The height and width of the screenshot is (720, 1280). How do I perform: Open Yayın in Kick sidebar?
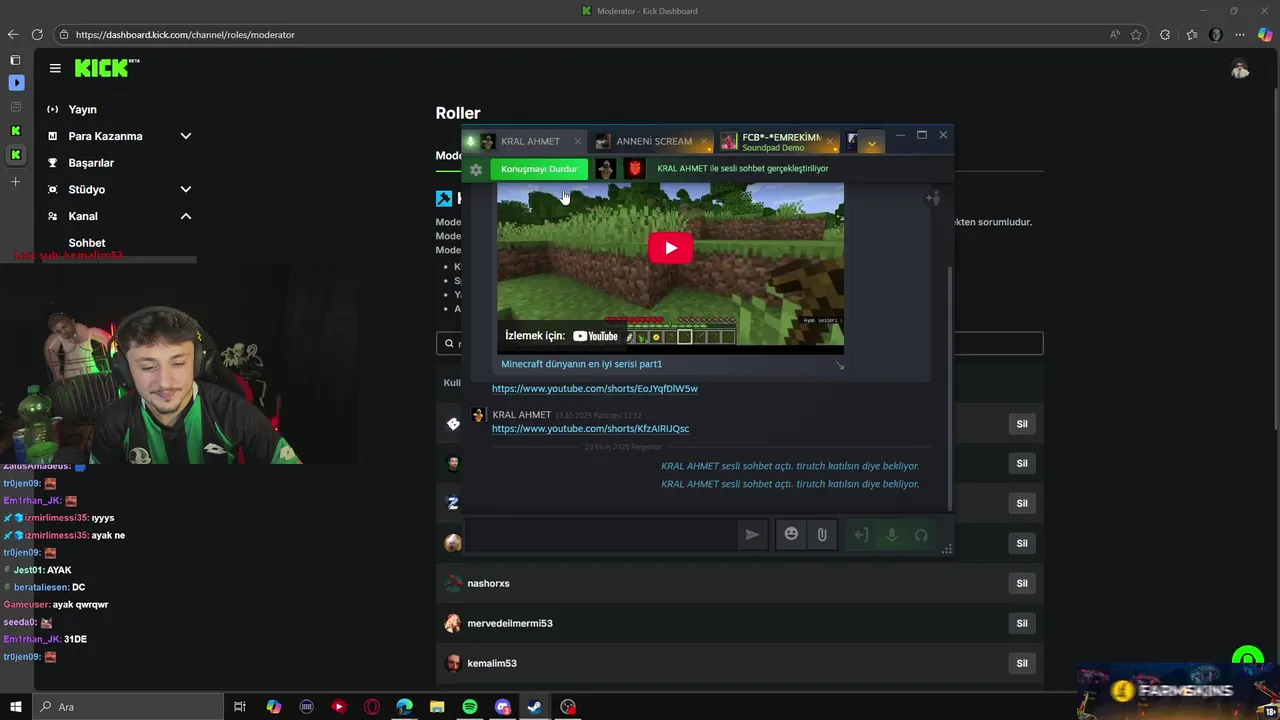(82, 109)
